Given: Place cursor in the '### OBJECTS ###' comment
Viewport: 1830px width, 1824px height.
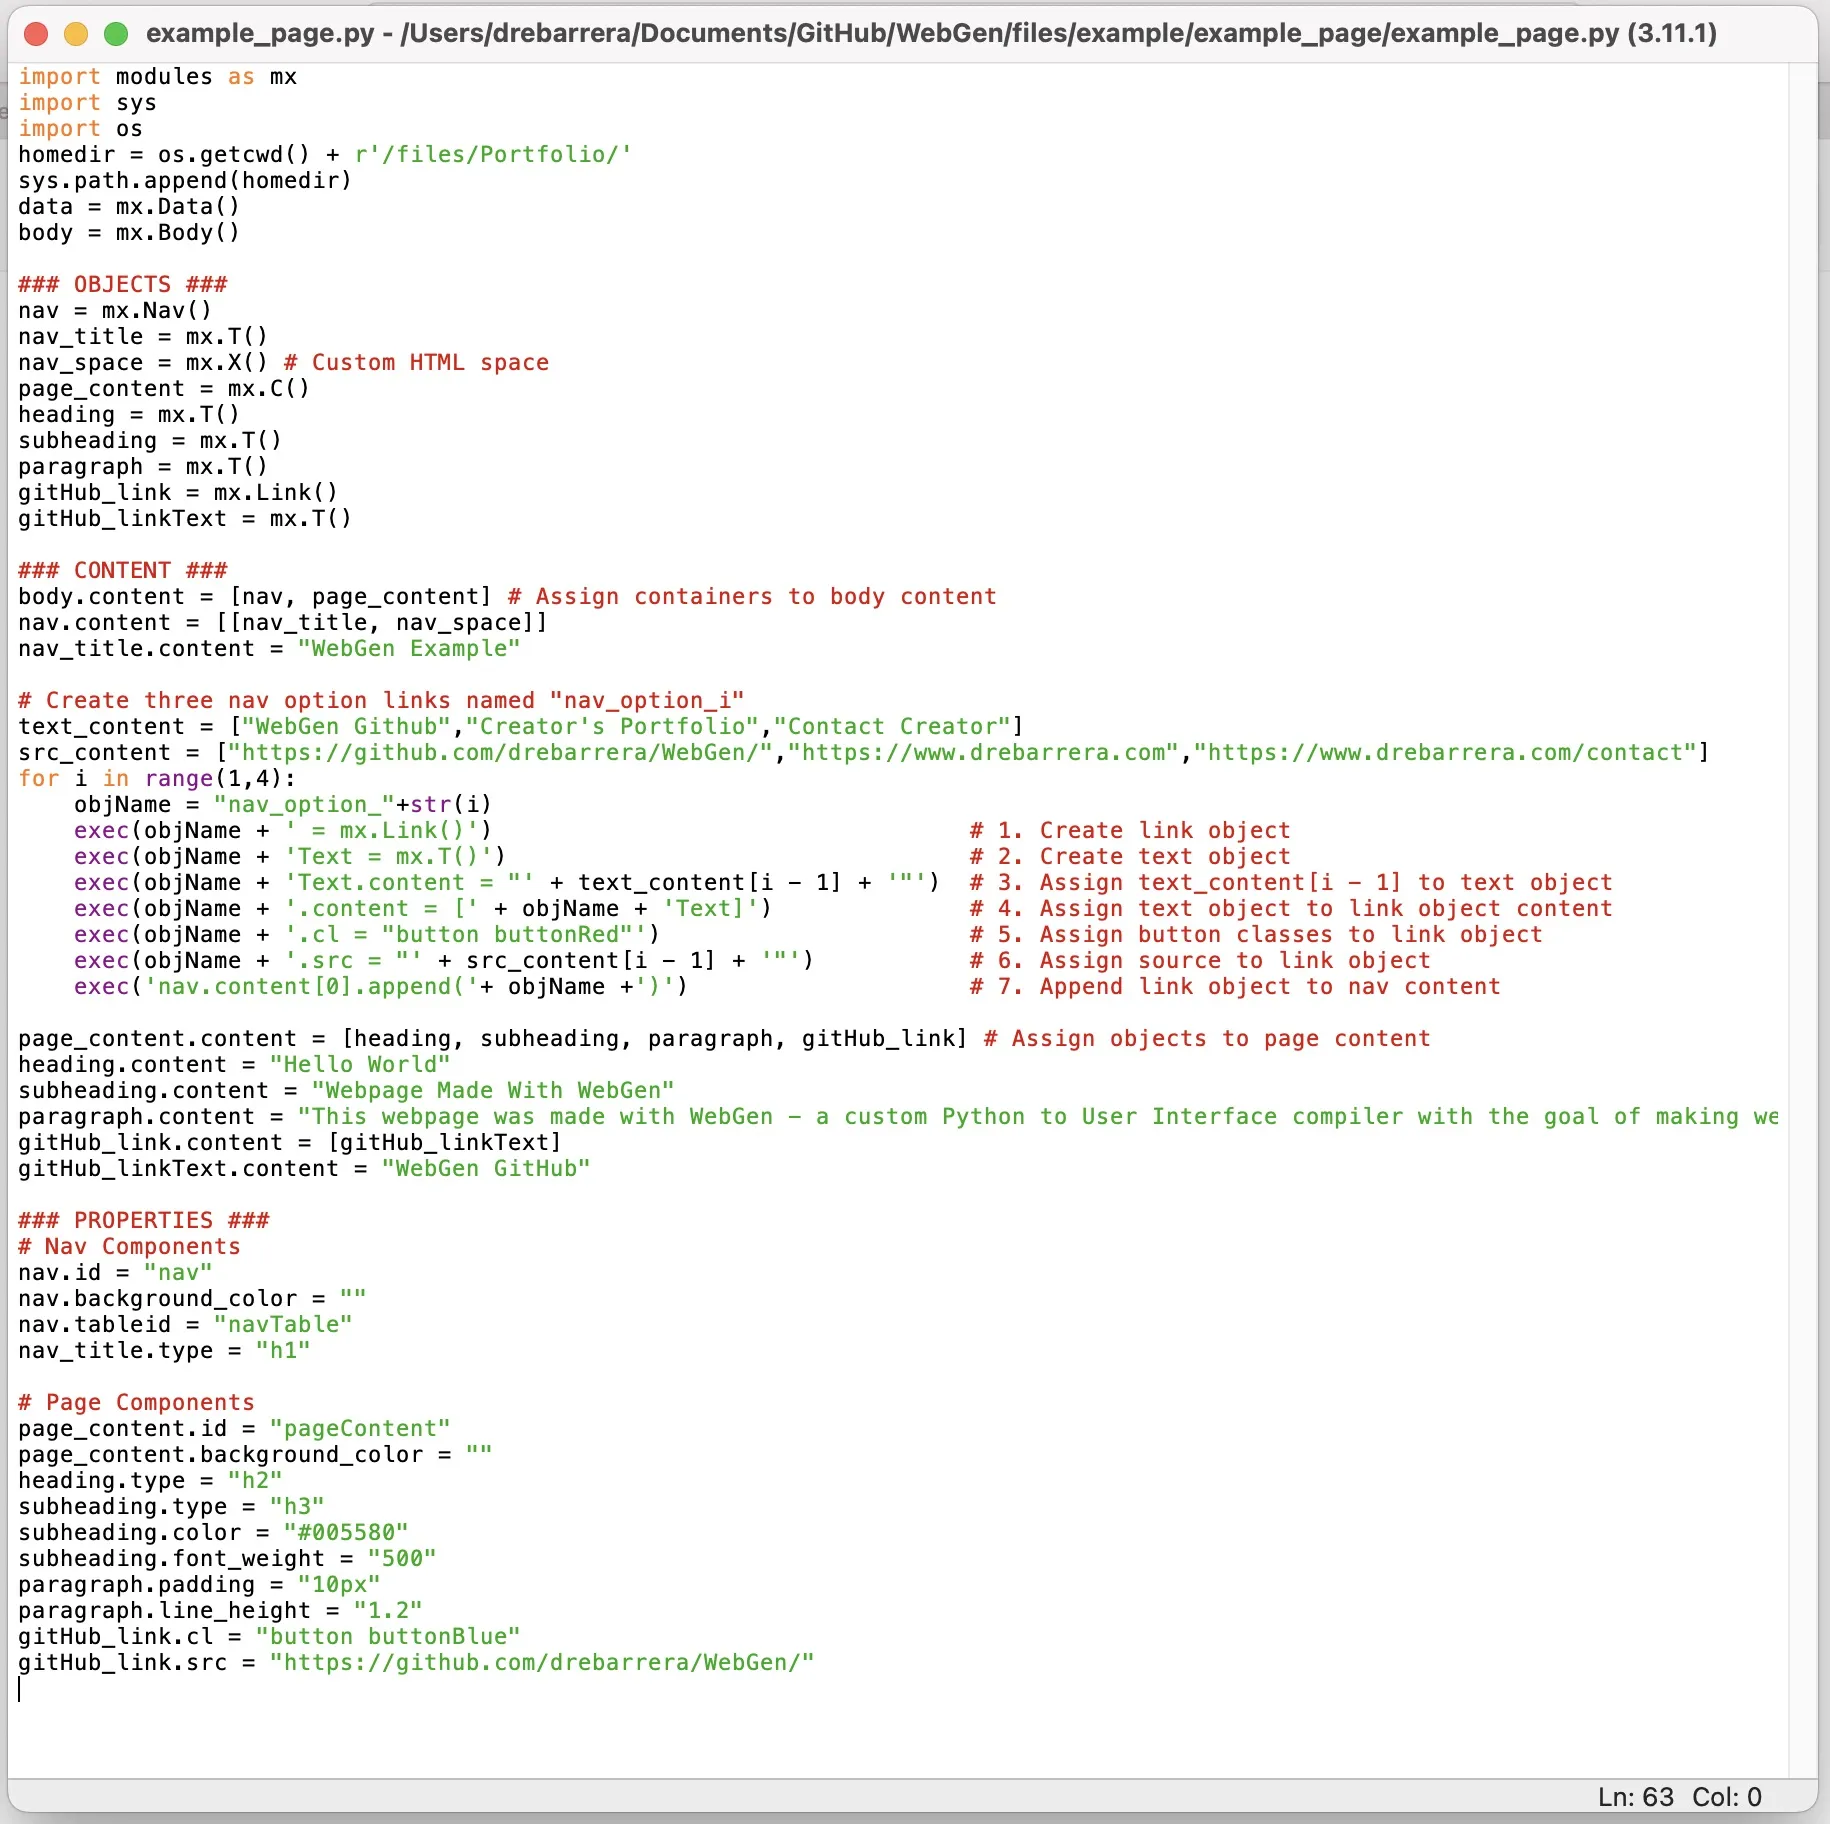Looking at the screenshot, I should [x=122, y=284].
